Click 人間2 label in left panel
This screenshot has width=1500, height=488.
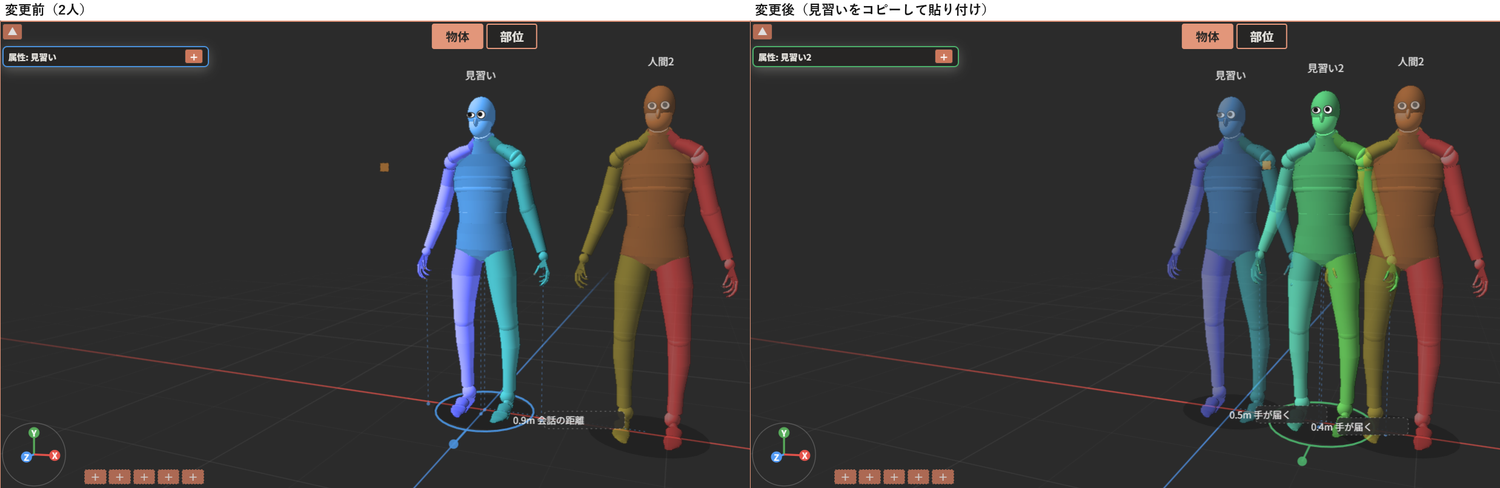pyautogui.click(x=661, y=62)
